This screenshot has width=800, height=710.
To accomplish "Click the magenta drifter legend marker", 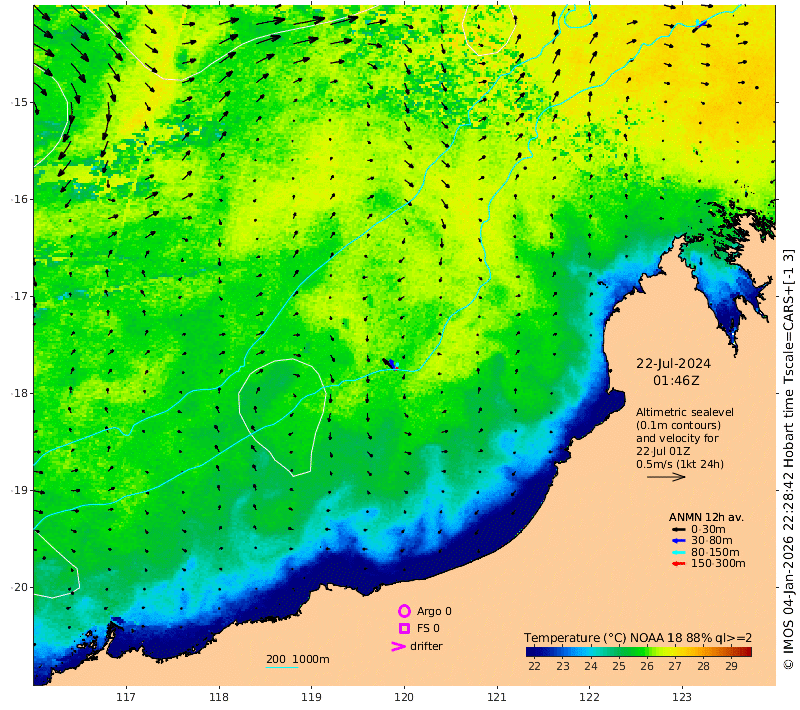I will pos(398,646).
